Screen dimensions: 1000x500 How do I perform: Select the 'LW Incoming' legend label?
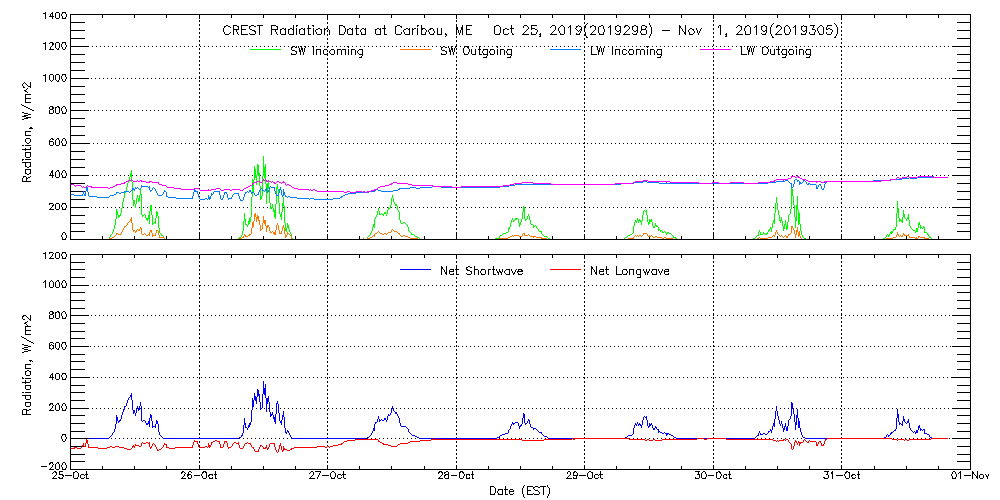point(626,51)
